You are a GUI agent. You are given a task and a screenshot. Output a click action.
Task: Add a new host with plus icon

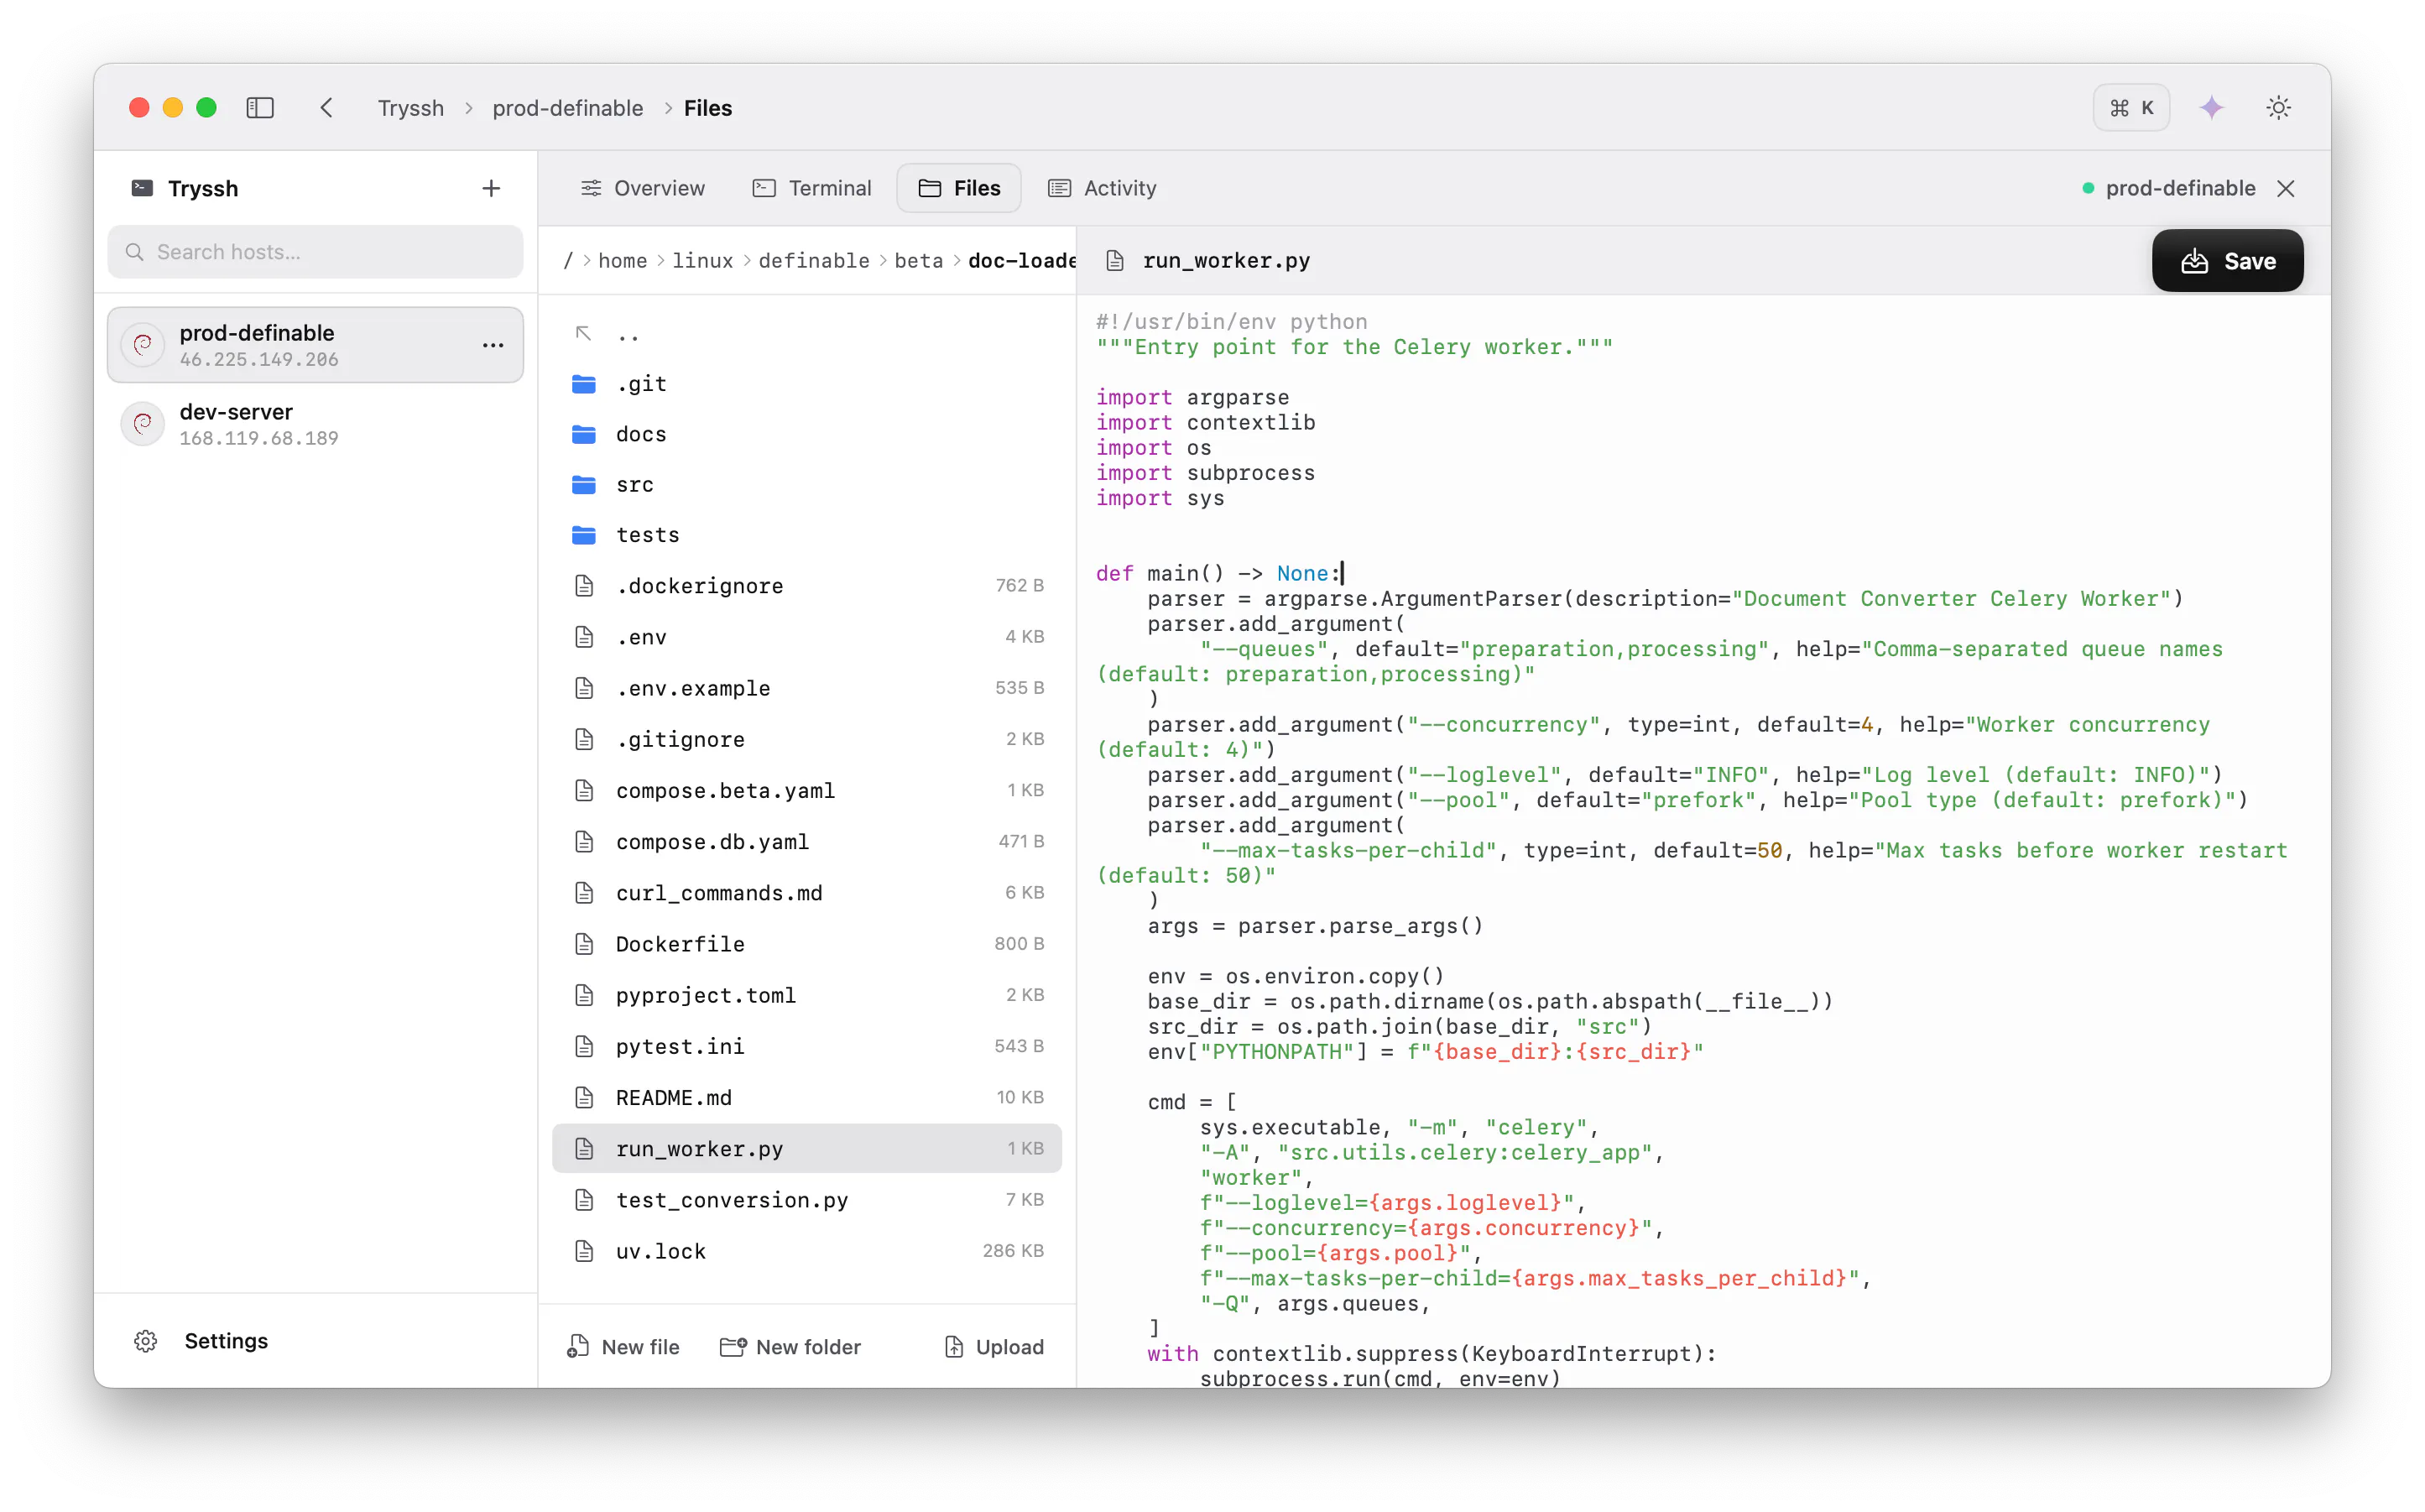[491, 189]
